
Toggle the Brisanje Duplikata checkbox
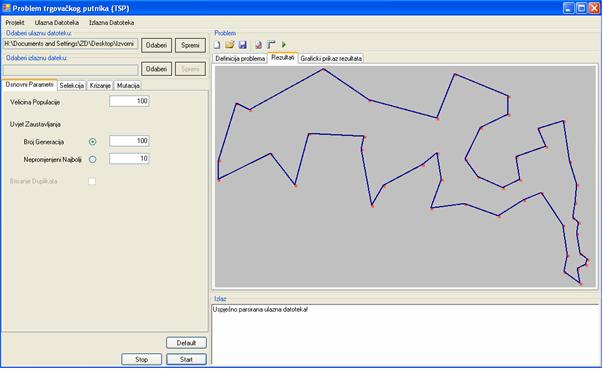(92, 181)
